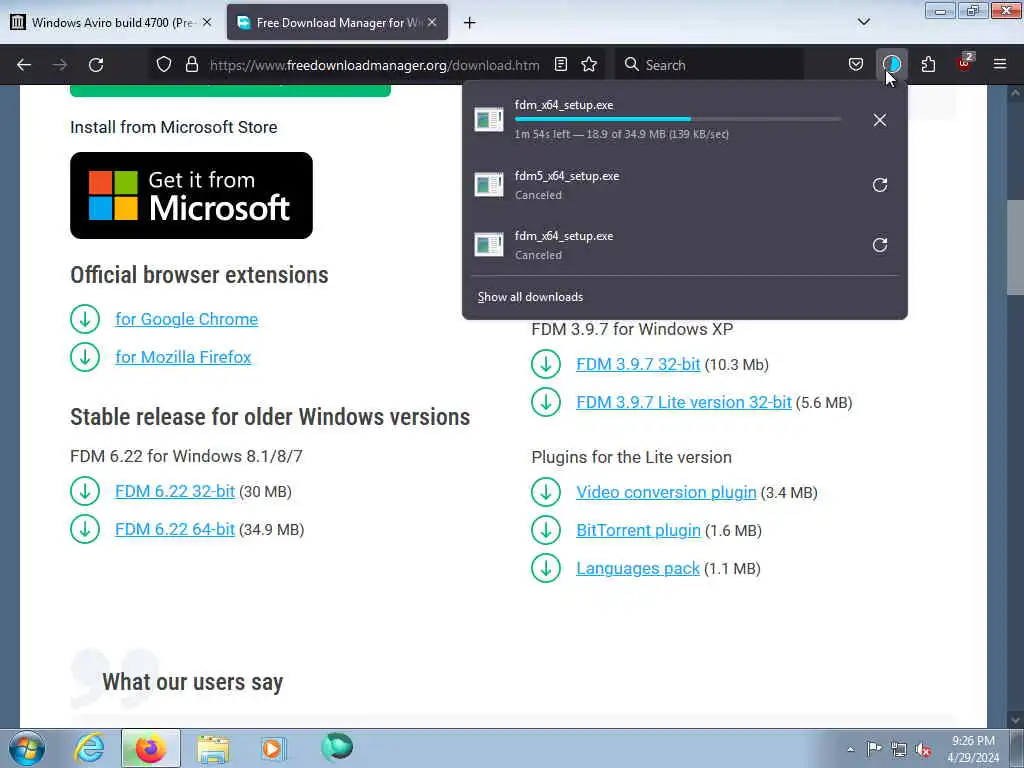Open Free Download Manager taskbar icon
This screenshot has width=1024, height=768.
(337, 747)
